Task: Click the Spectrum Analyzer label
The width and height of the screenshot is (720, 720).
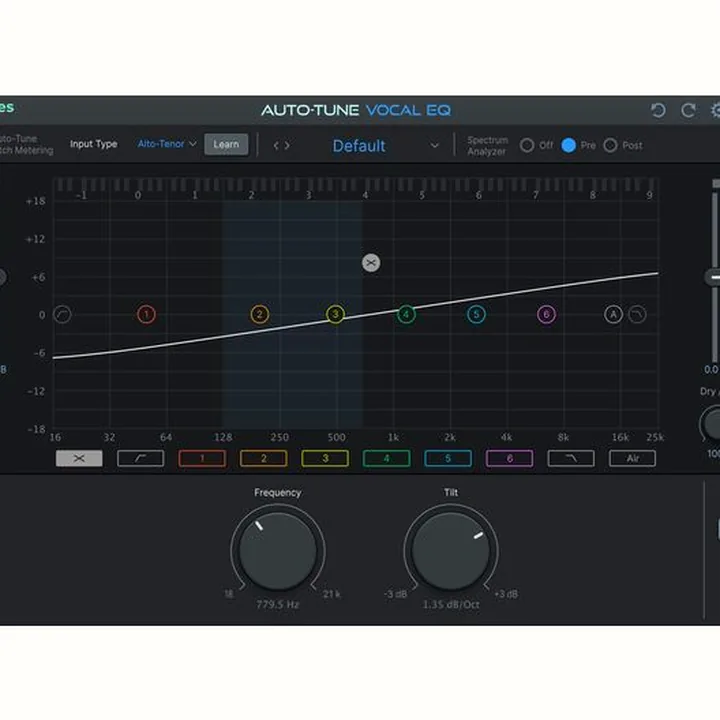Action: click(x=488, y=146)
